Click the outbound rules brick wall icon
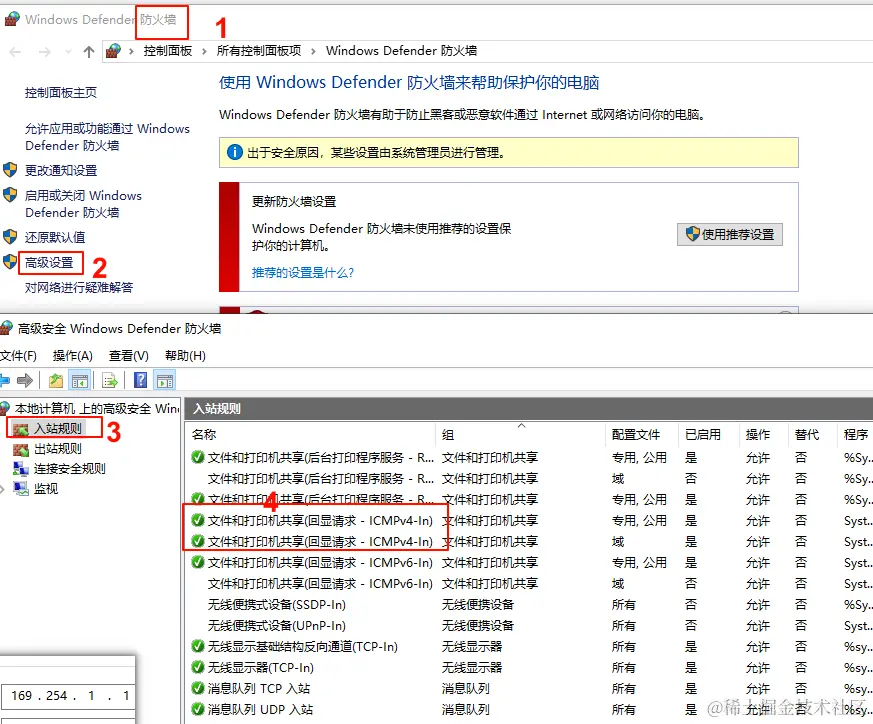This screenshot has width=873, height=724. [21, 449]
